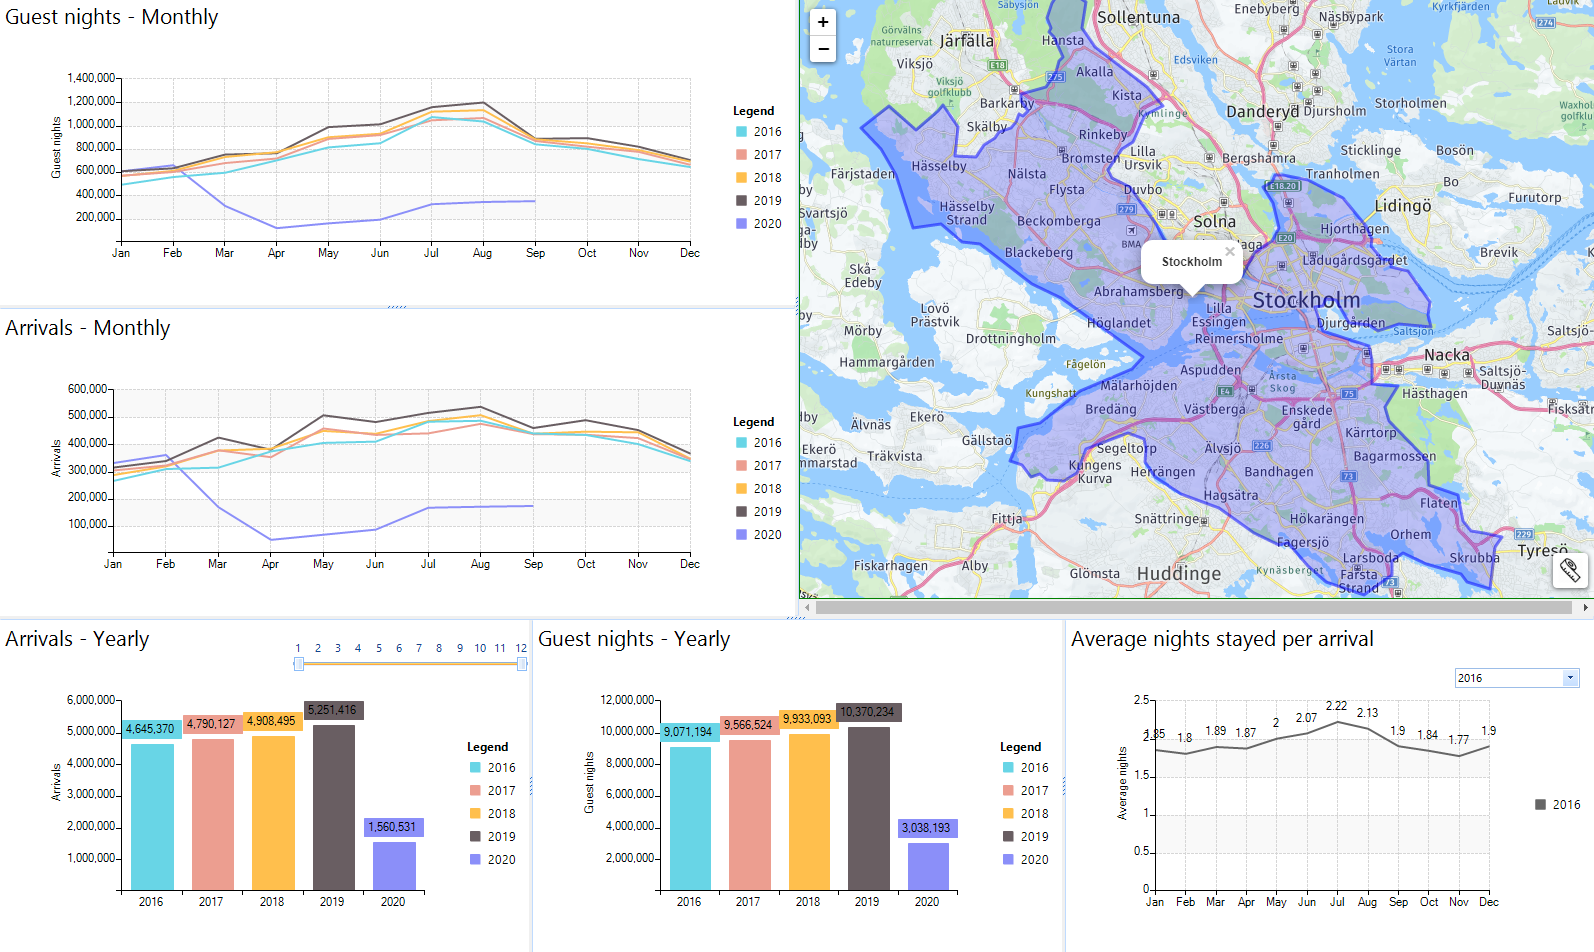Screen dimensions: 1594x952
Task: Click 2016 legend swatch in Average nights chart
Action: 1540,805
